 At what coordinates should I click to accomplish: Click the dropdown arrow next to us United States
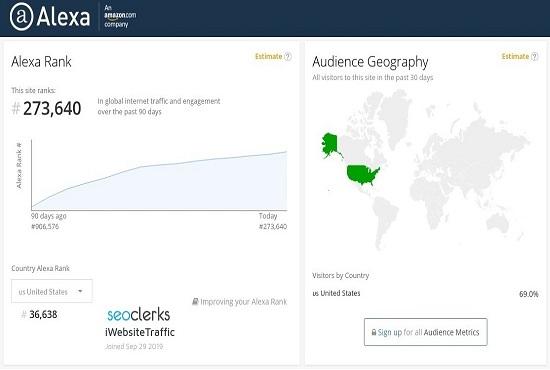(x=80, y=291)
